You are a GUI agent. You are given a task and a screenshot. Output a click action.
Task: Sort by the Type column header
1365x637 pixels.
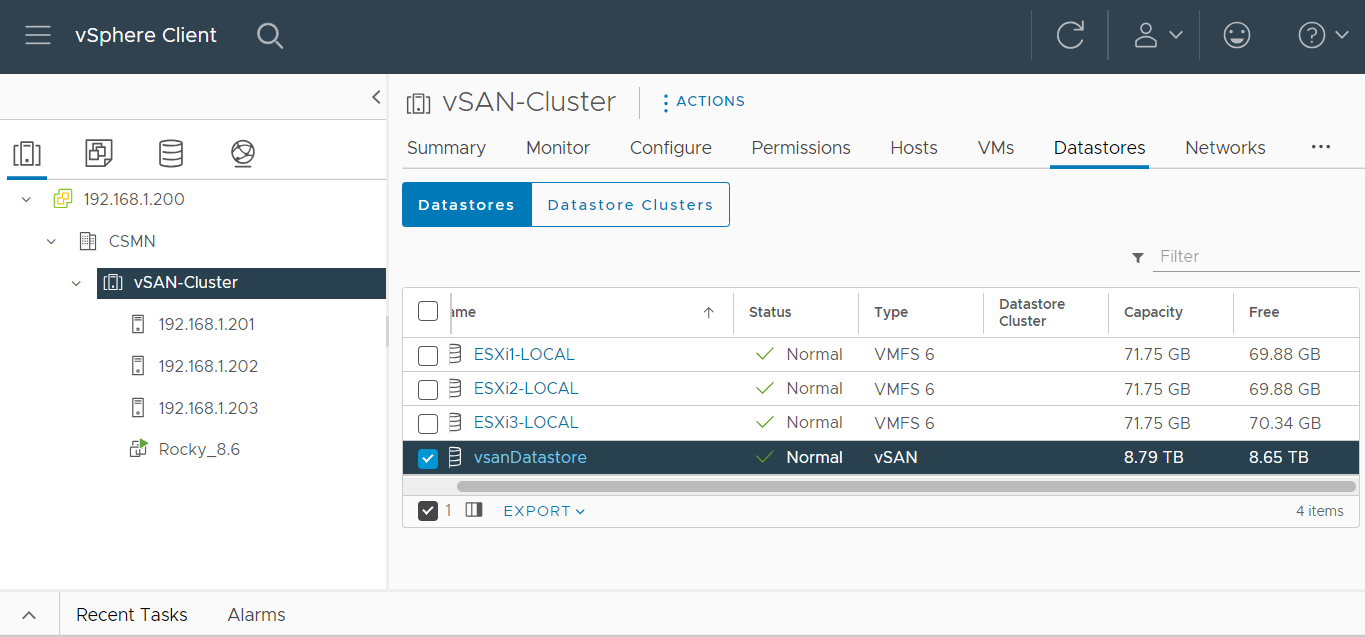pos(891,312)
